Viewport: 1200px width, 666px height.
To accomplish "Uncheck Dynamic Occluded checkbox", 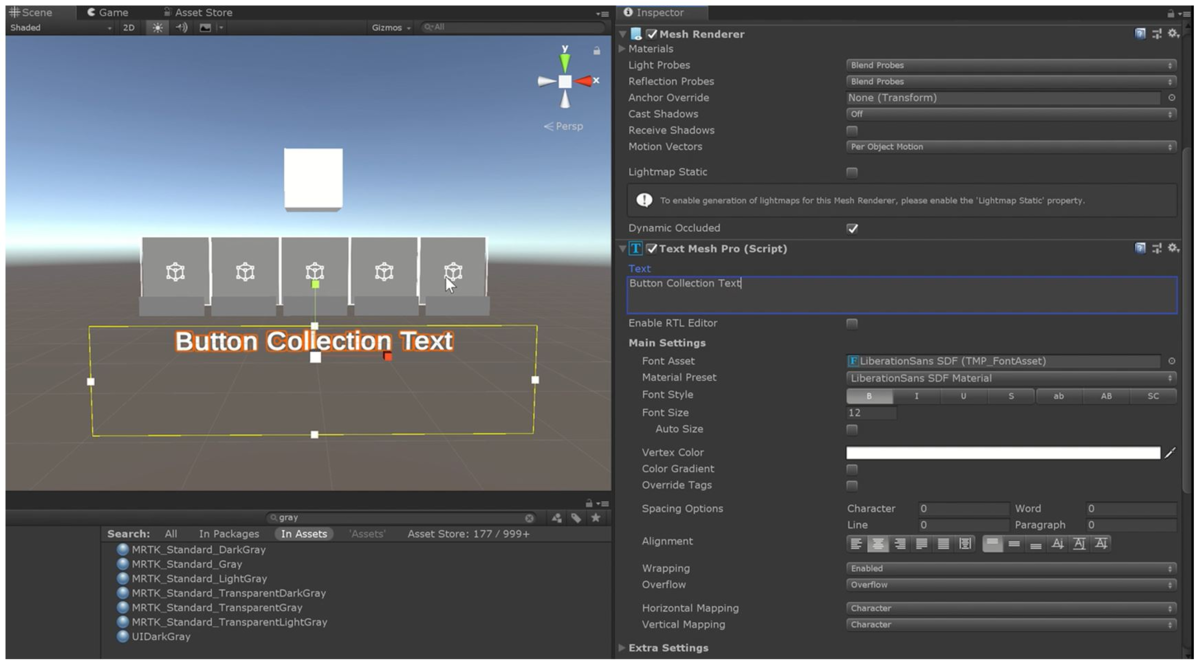I will tap(852, 228).
